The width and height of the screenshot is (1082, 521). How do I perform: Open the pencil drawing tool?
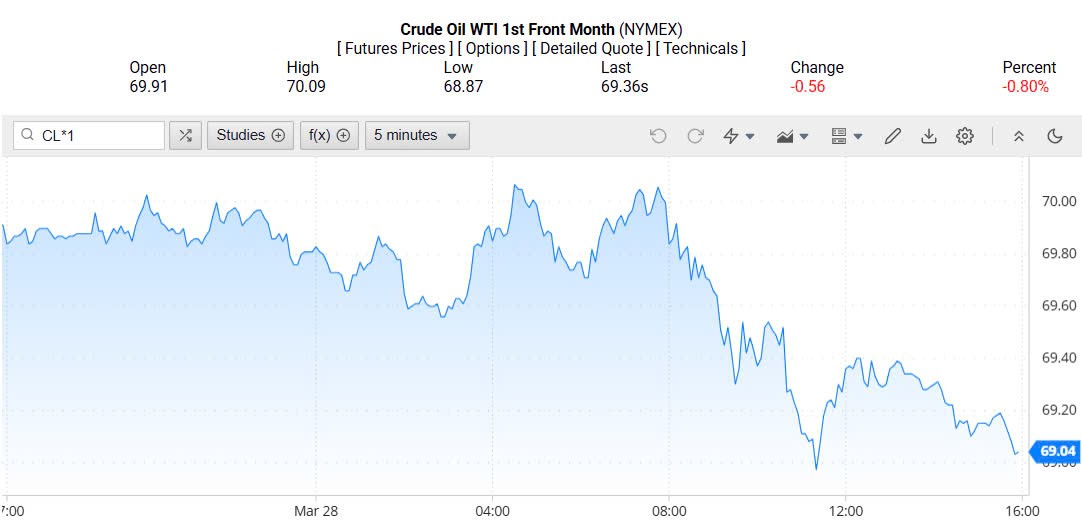click(893, 136)
